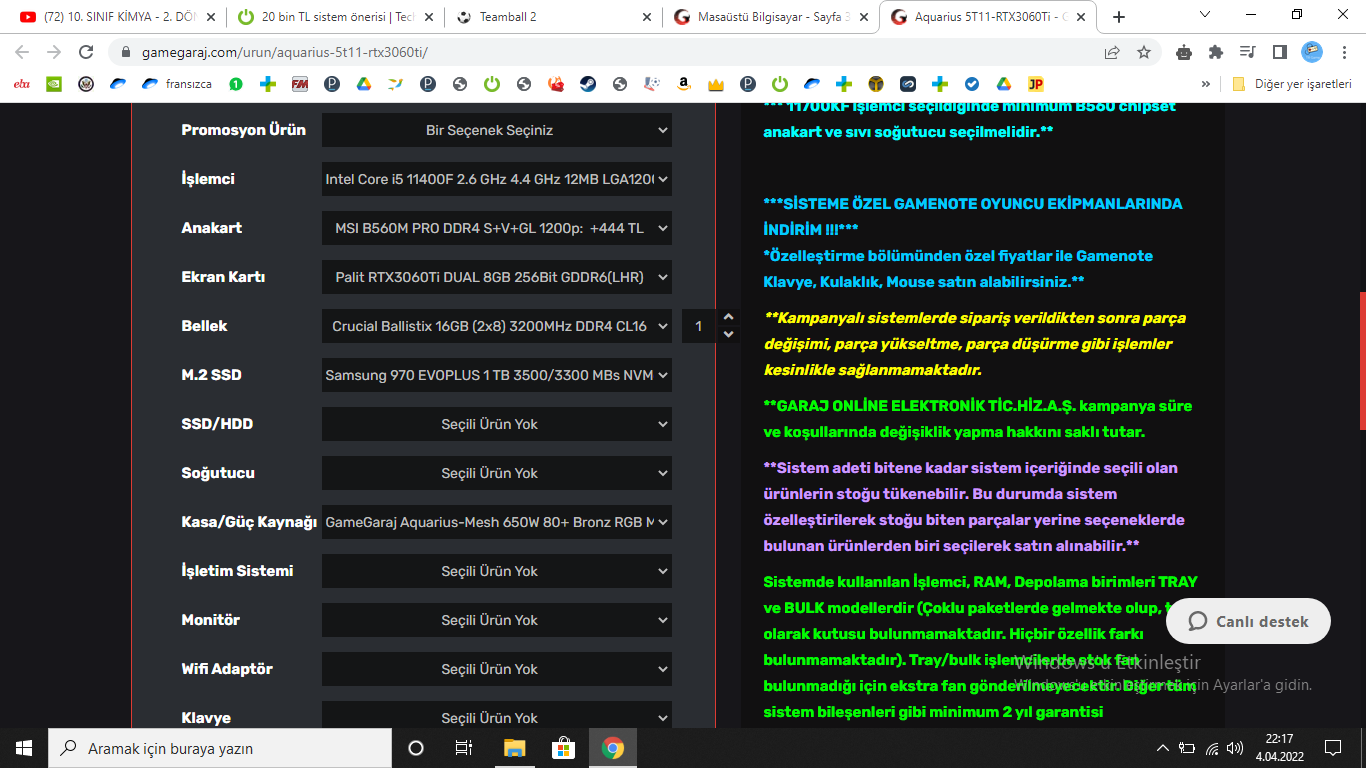Screen dimensions: 1366x768
Task: Close the Masaüstü Bilgisayar tab
Action: pyautogui.click(x=865, y=17)
